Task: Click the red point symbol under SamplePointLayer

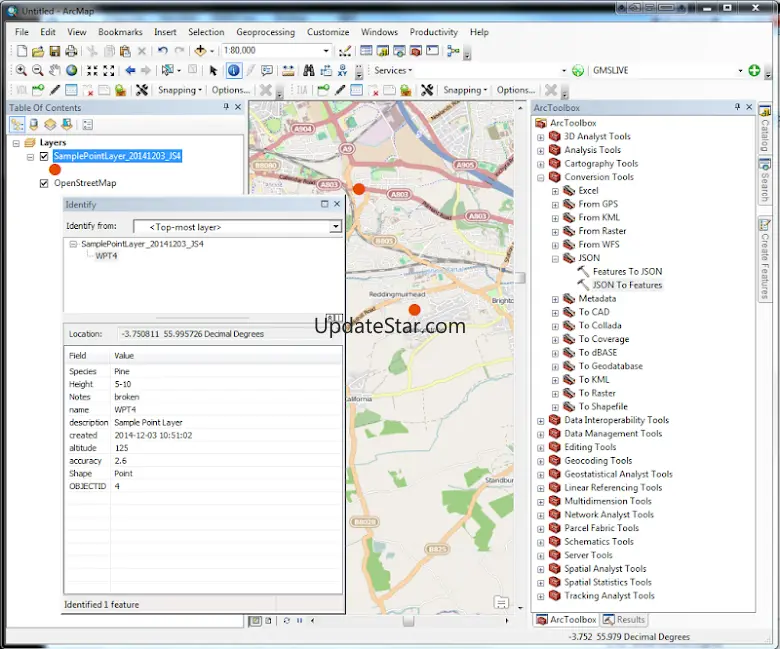Action: [55, 170]
